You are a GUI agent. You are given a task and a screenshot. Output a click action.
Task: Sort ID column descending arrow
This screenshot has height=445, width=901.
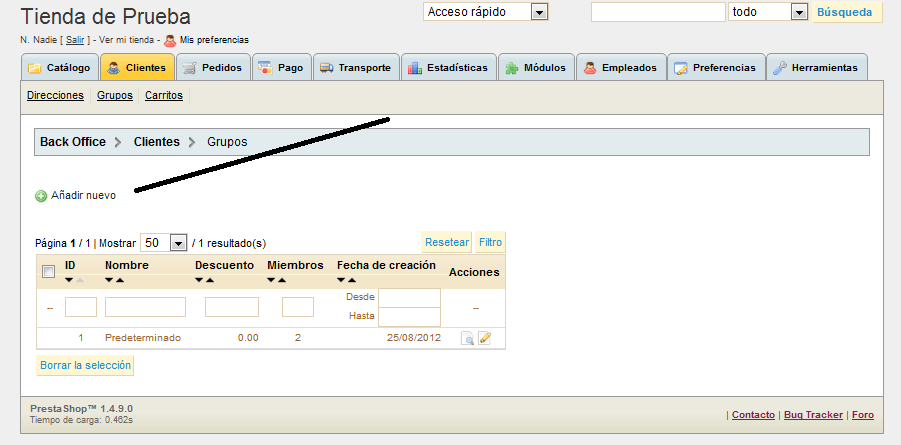click(x=69, y=281)
